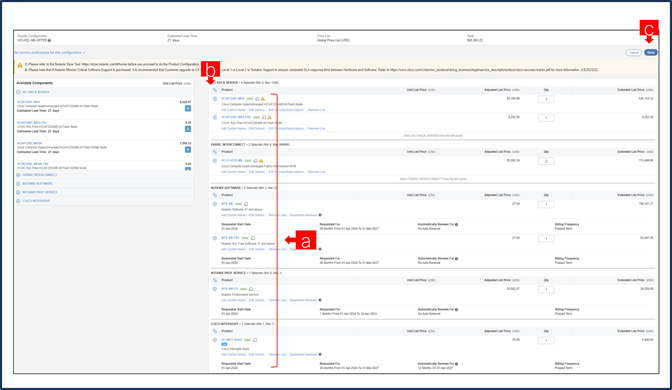Click copy icon next to selected HCIAF220C-M6S-FRE

click(264, 117)
